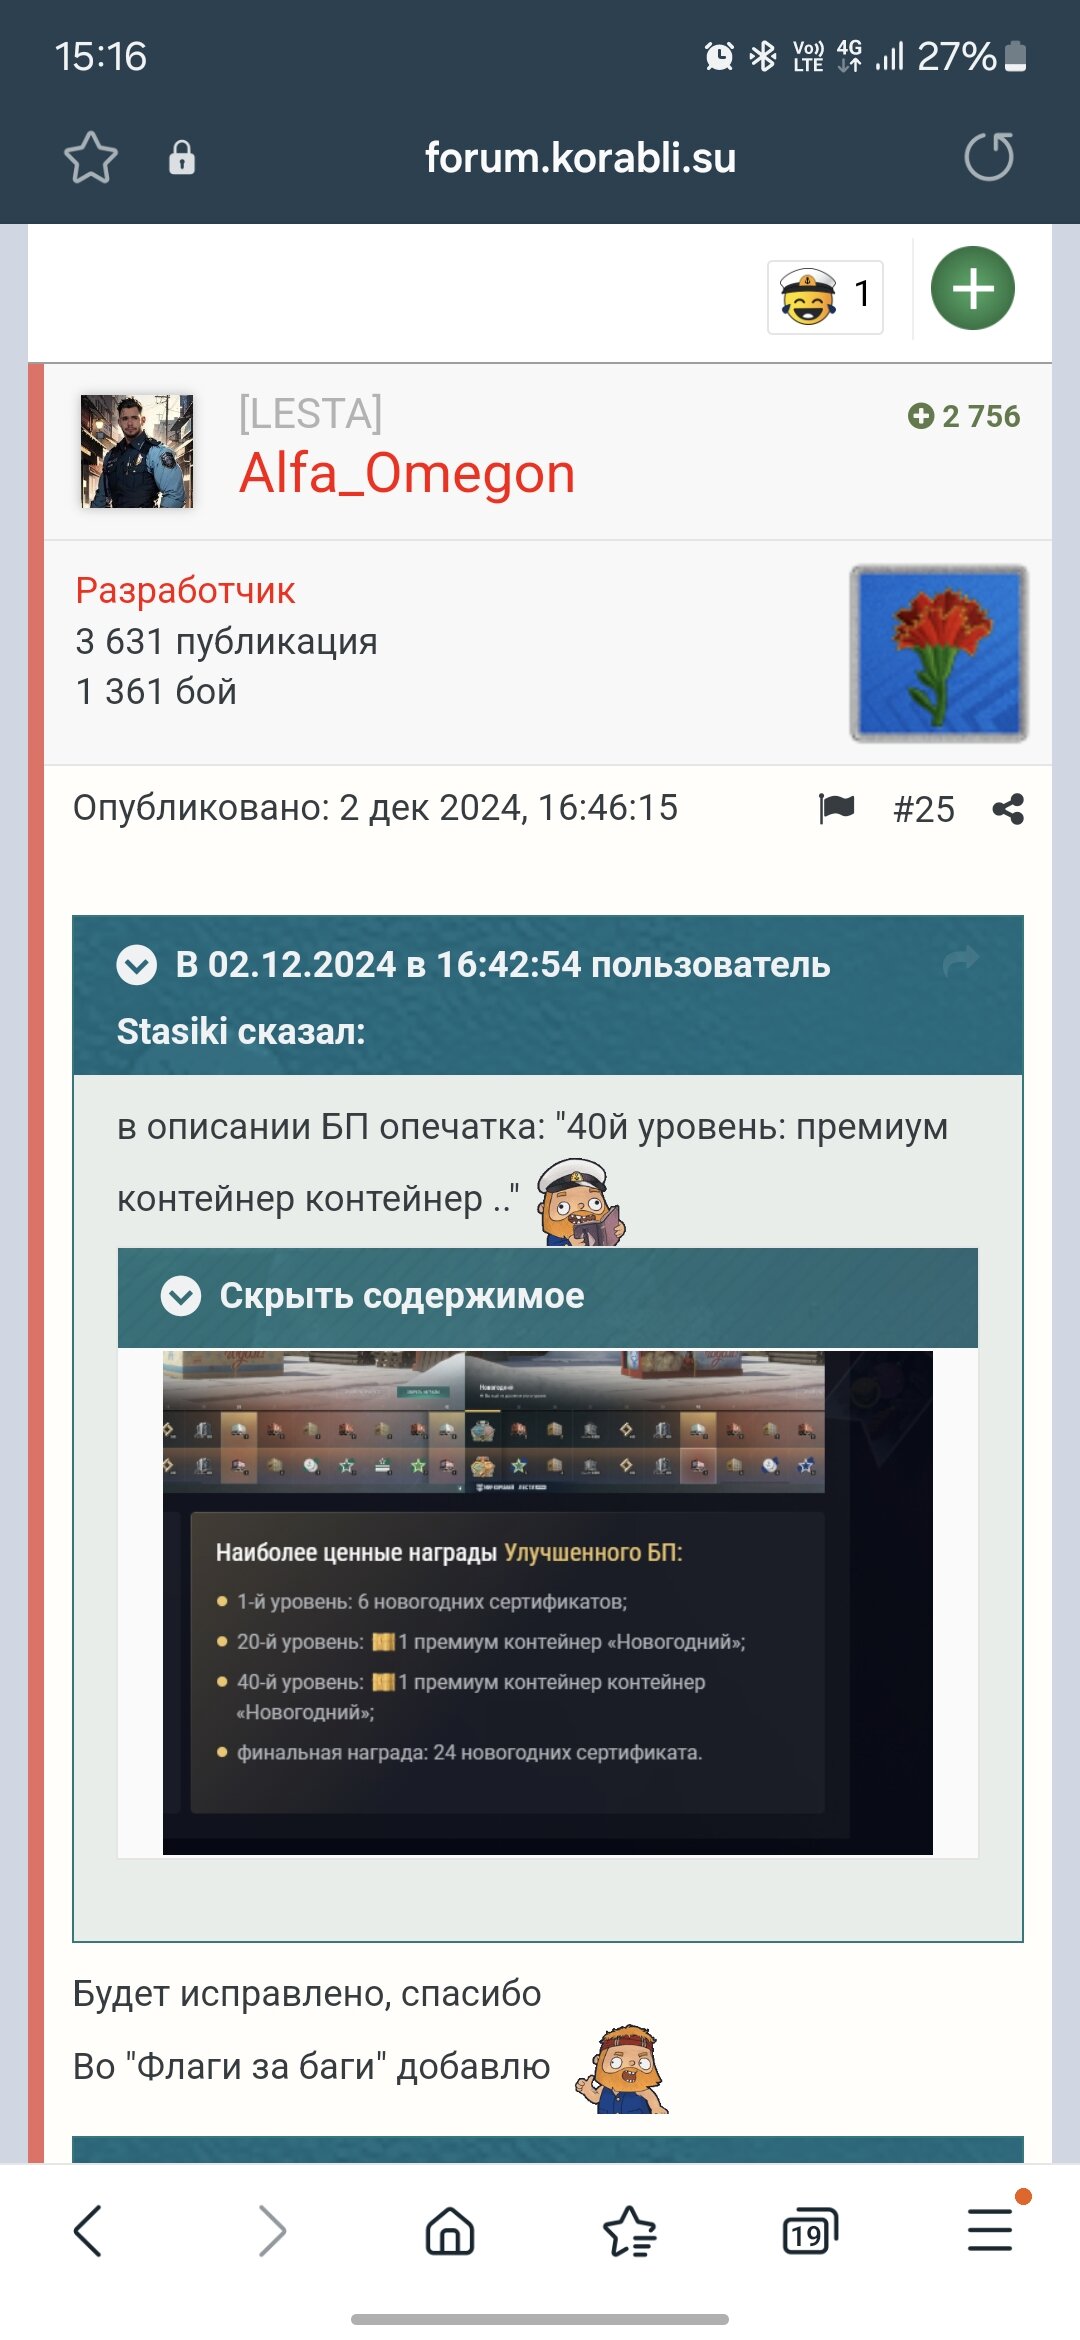Image resolution: width=1080 pixels, height=2340 pixels.
Task: Tap the forum.korabli.su address bar
Action: click(x=580, y=158)
